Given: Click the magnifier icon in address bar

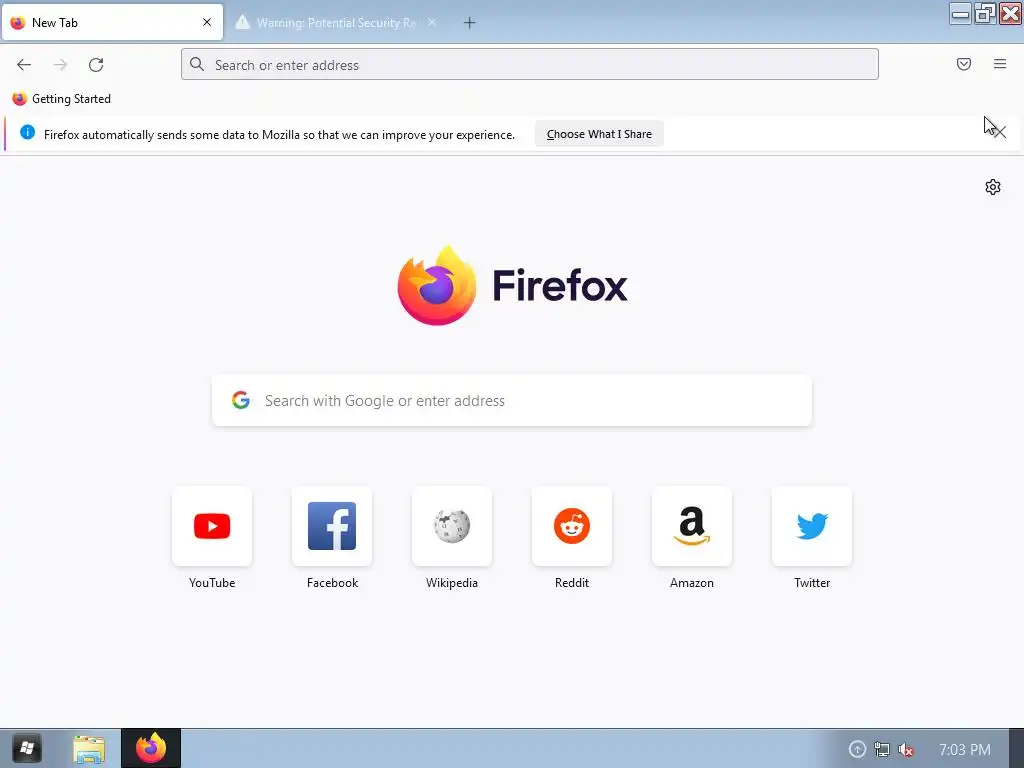Looking at the screenshot, I should [197, 64].
